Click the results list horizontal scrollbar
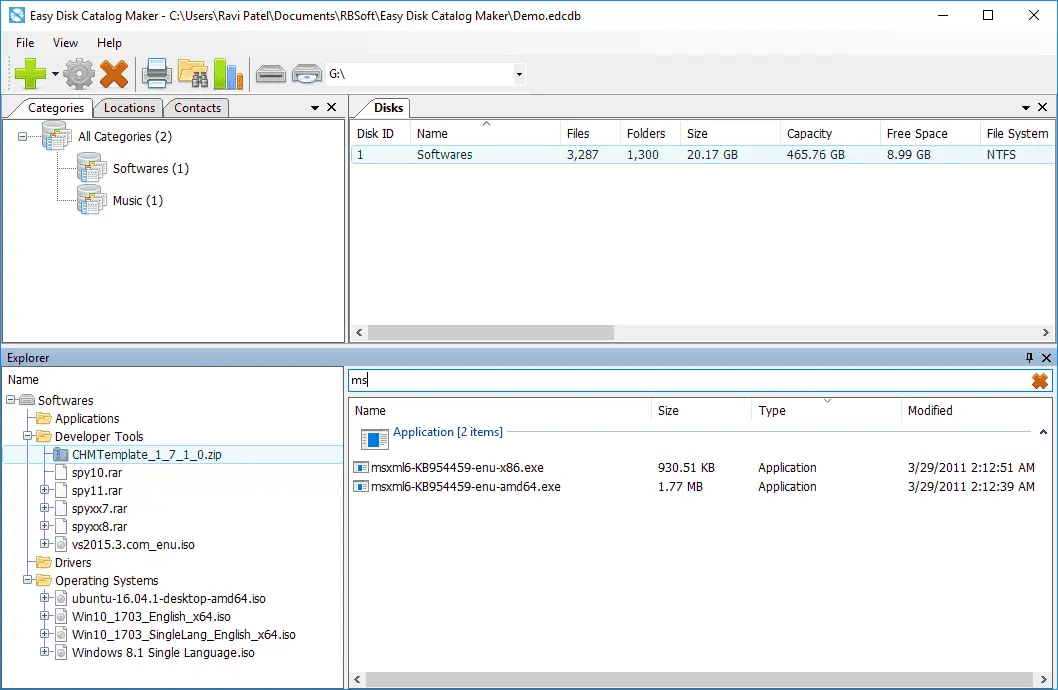The image size is (1058, 690). click(700, 679)
